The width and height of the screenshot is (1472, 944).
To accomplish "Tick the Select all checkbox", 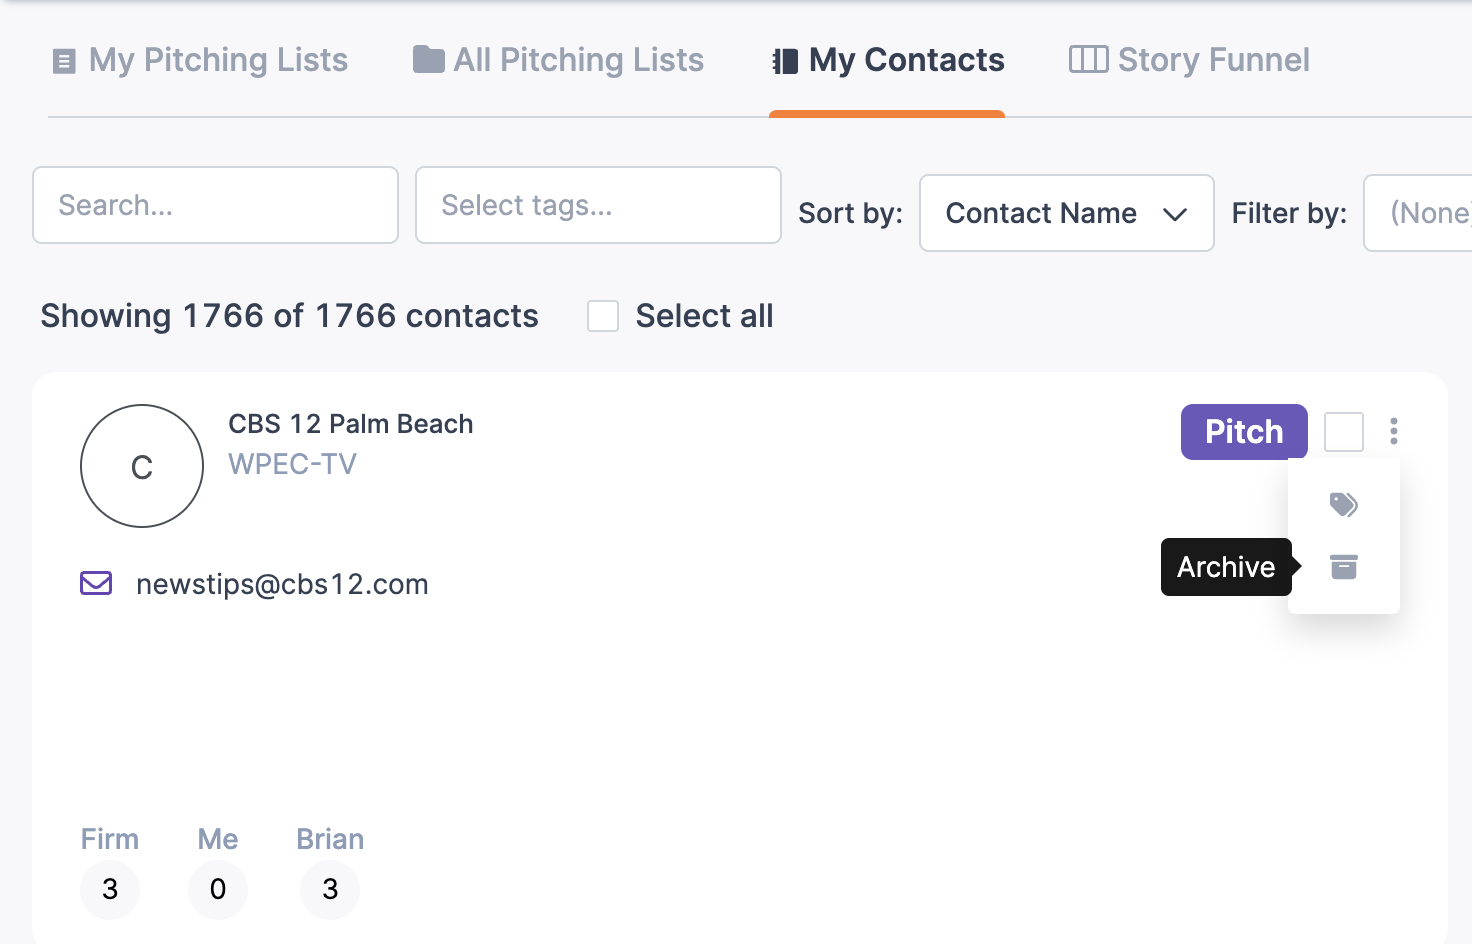I will [x=603, y=316].
